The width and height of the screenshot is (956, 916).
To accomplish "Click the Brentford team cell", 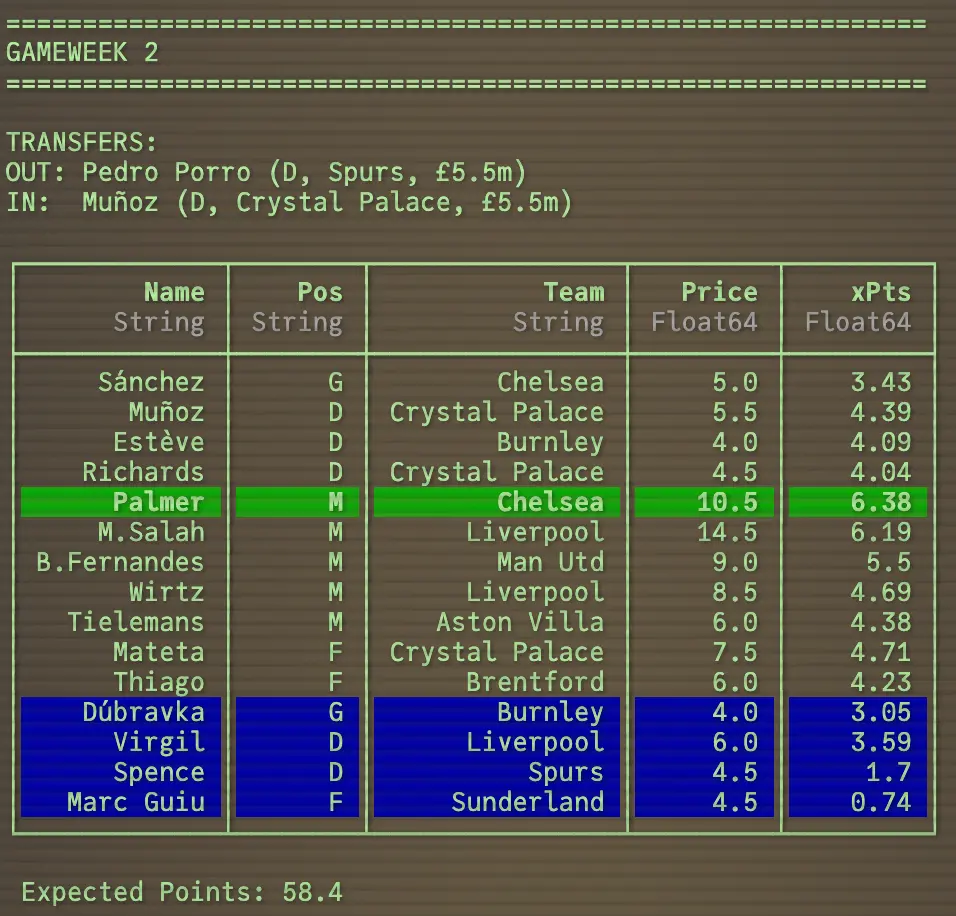I will coord(535,682).
